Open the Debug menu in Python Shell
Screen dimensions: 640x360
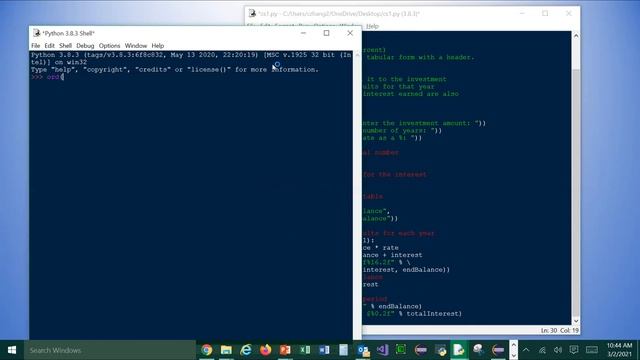coord(85,46)
